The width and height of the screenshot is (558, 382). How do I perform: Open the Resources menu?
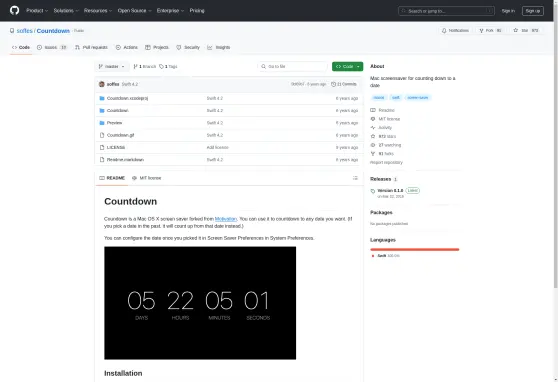coord(98,11)
